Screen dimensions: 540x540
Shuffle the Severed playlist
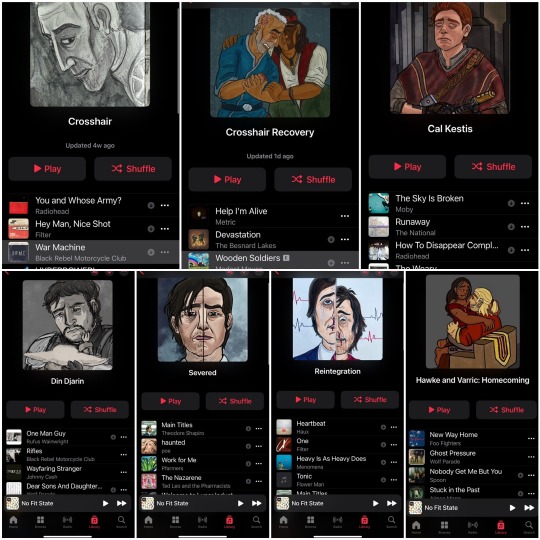pyautogui.click(x=235, y=401)
